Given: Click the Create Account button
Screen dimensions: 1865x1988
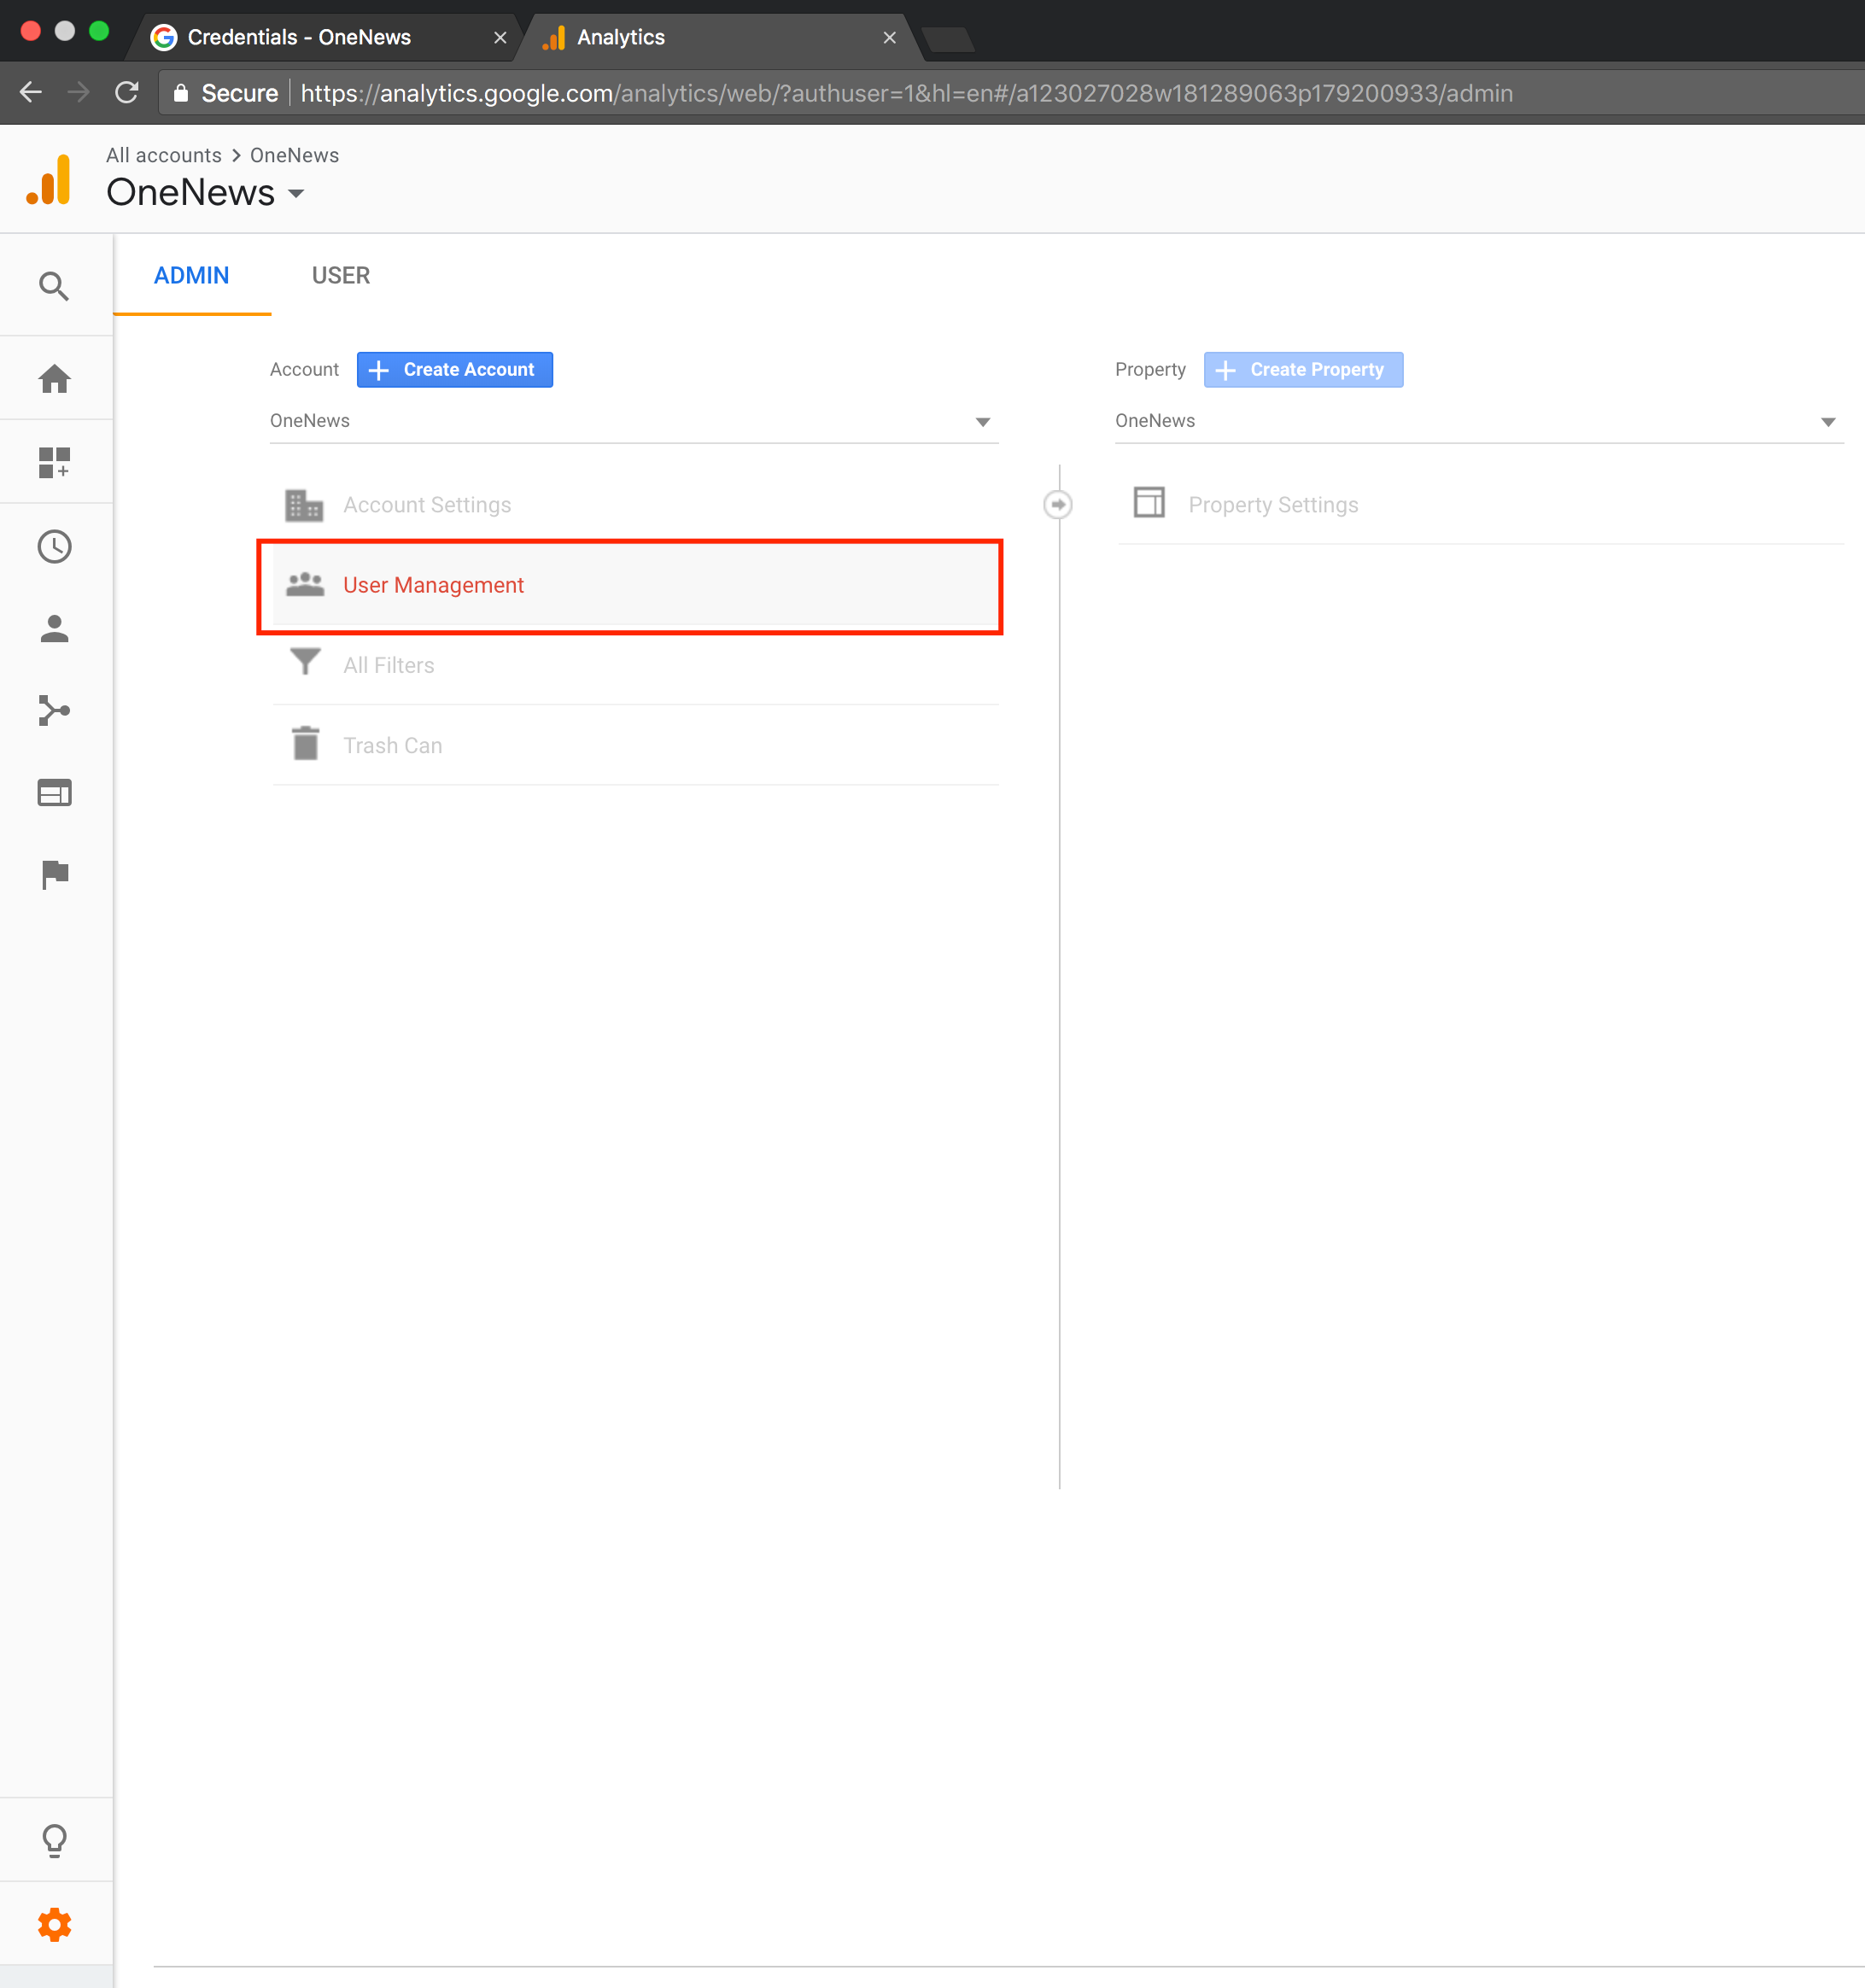Looking at the screenshot, I should (x=455, y=370).
